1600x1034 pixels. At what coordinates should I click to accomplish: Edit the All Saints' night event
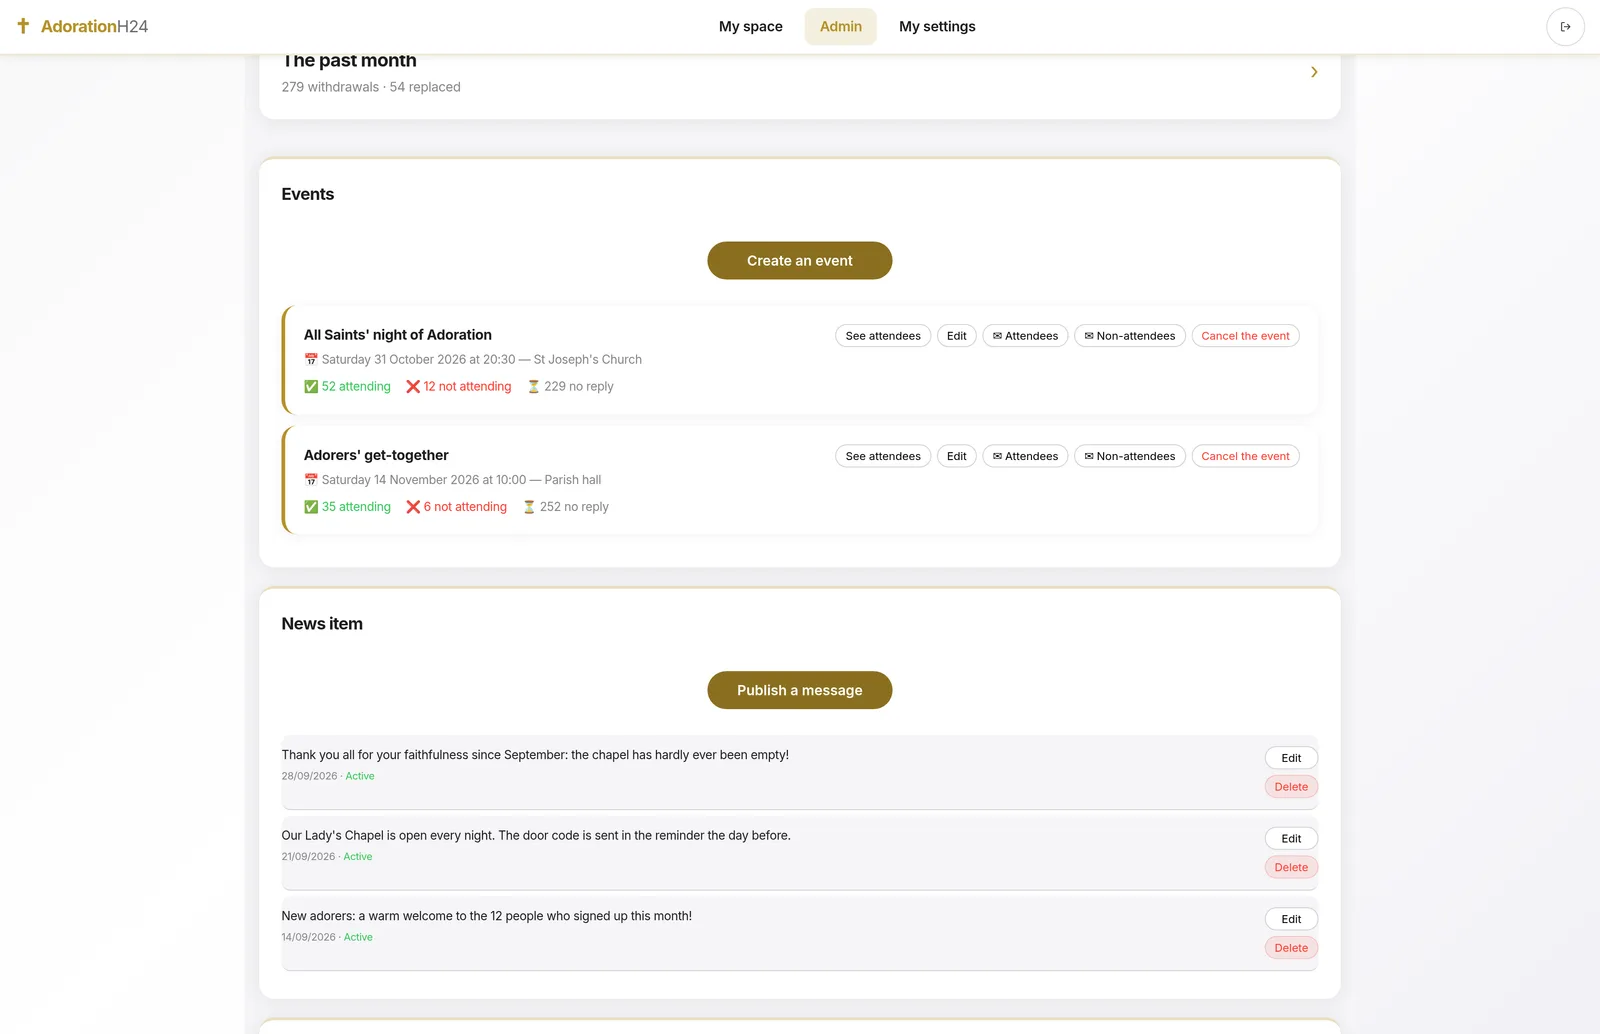click(x=956, y=336)
